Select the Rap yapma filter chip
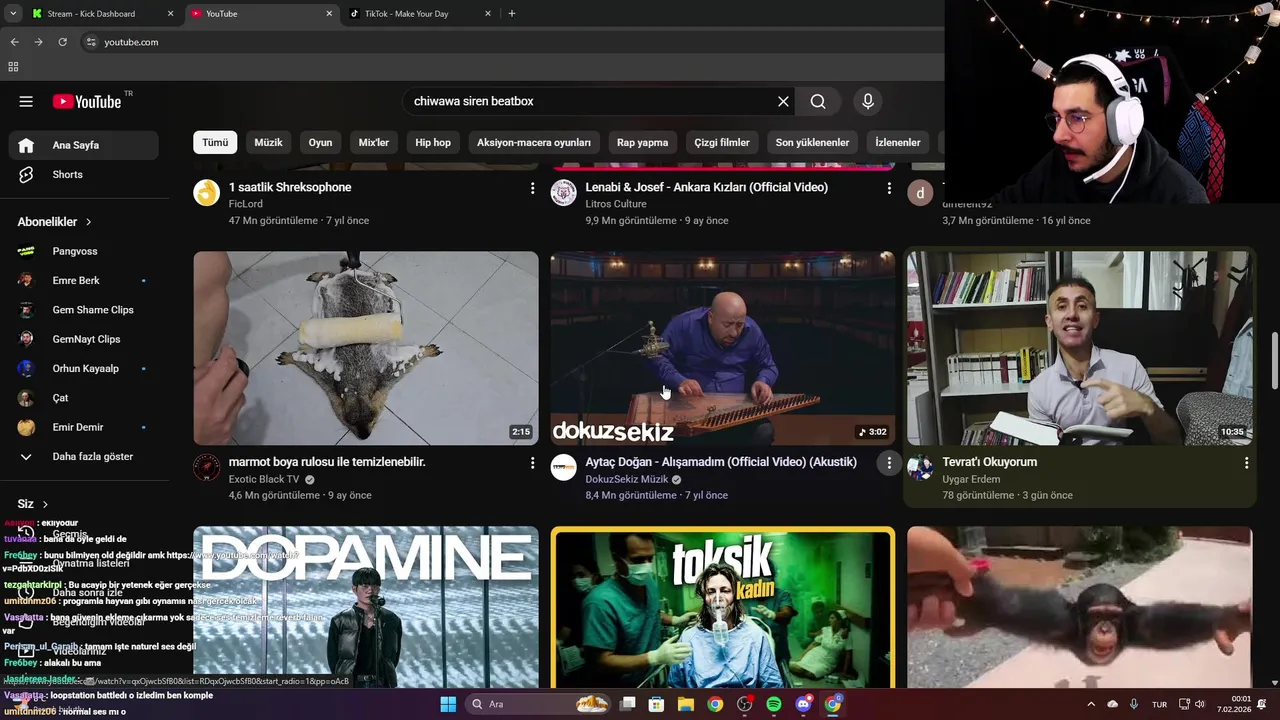Screen dimensions: 1280x720 coord(642,142)
